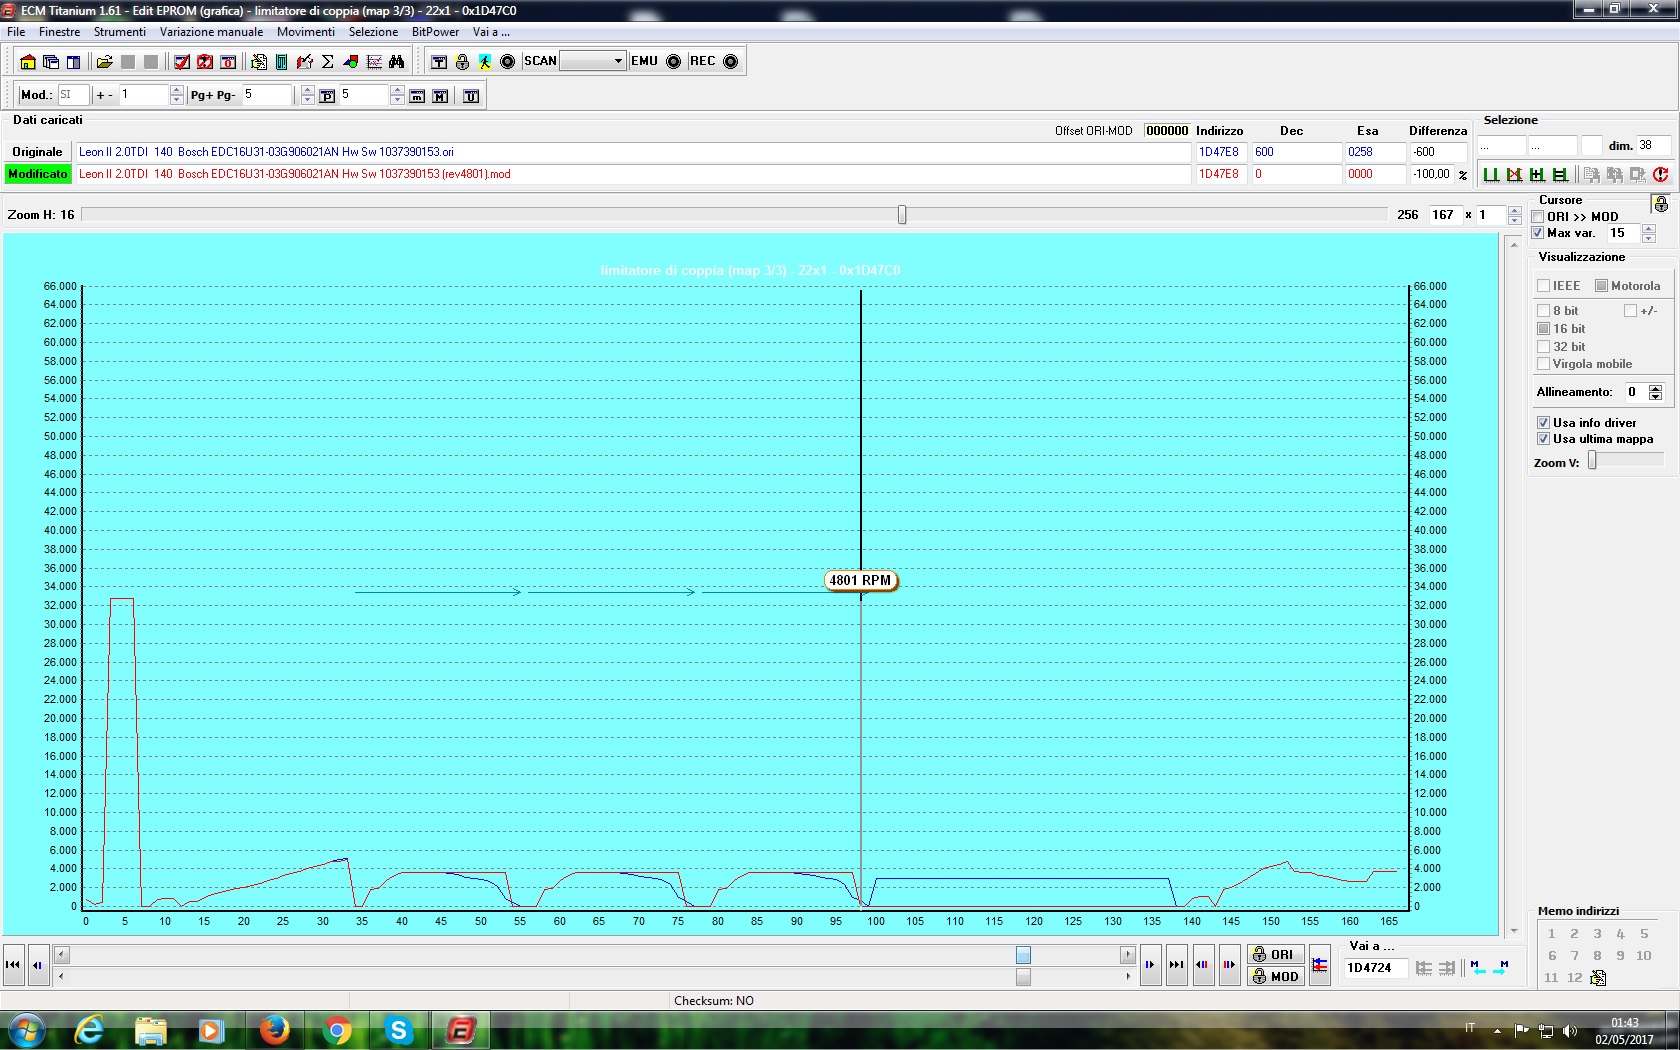Click the red circular arrow icon under Selezione
This screenshot has height=1050, width=1680.
coord(1661,175)
